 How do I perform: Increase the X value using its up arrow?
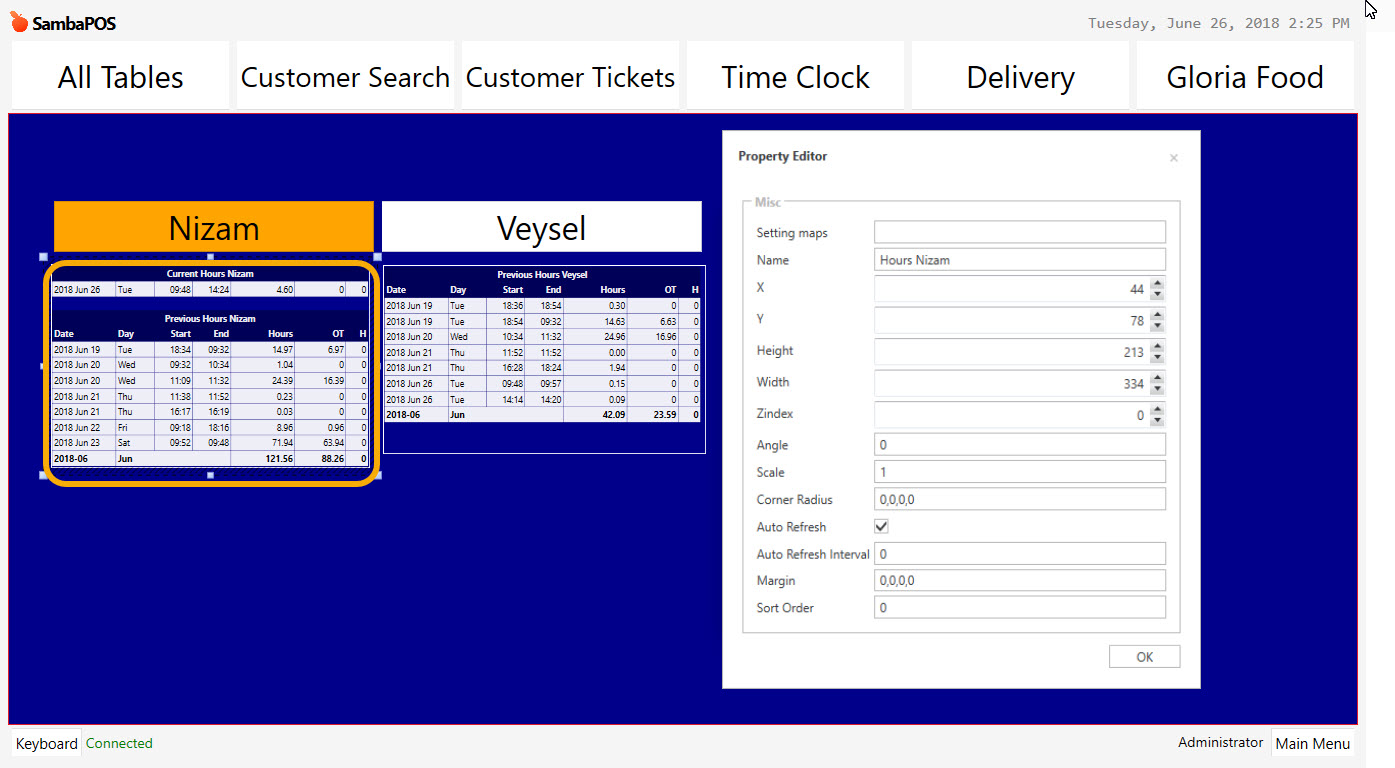[x=1157, y=283]
